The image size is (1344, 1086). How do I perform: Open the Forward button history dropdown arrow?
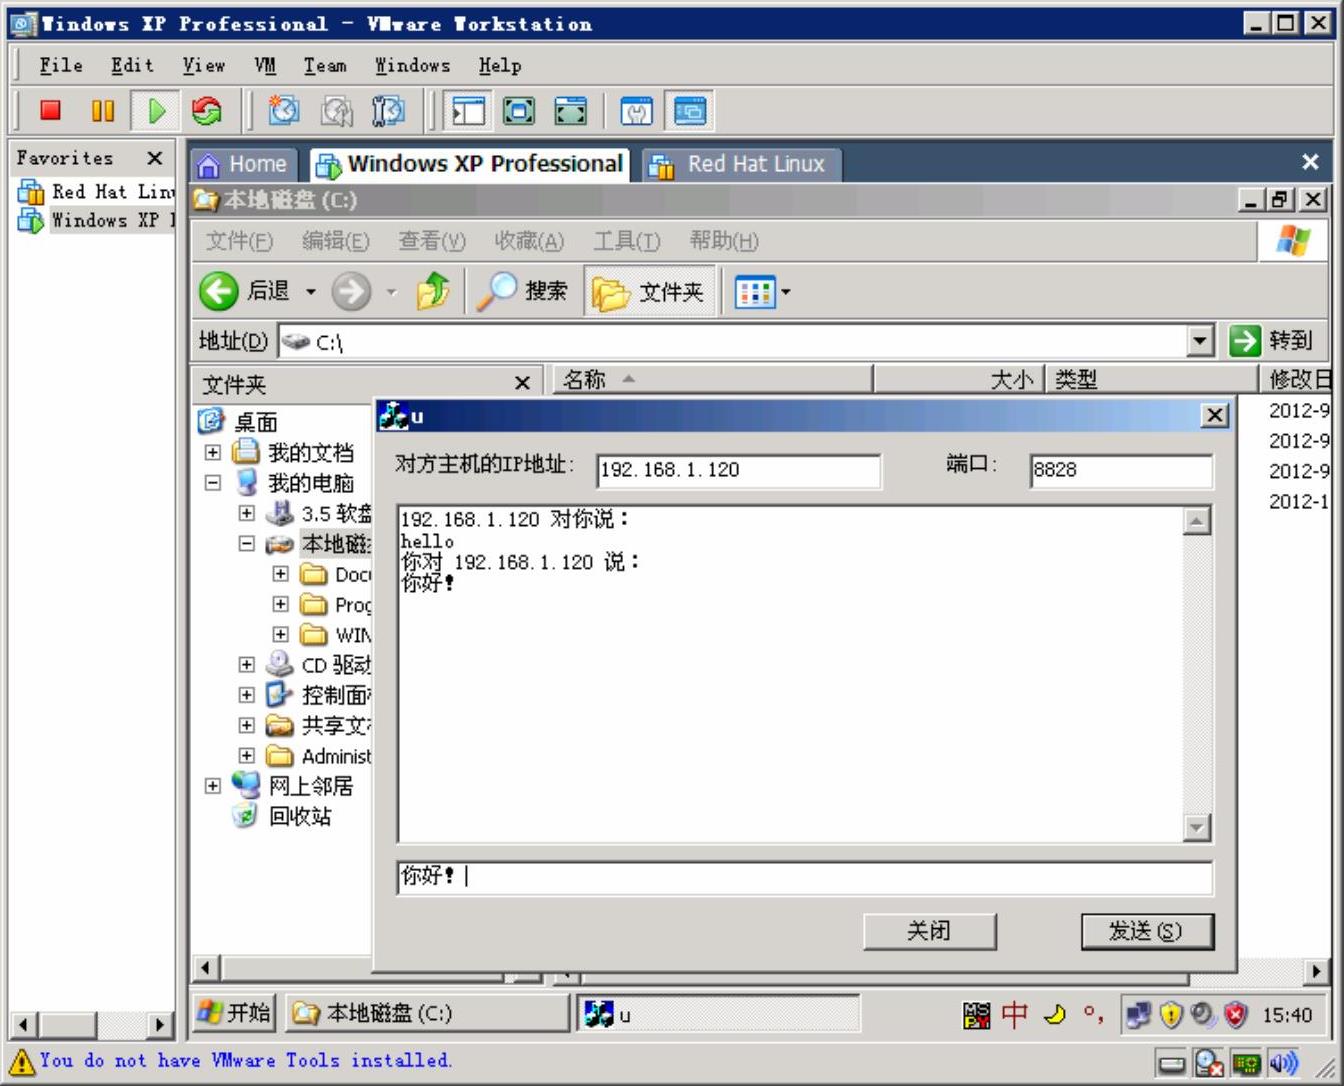tap(392, 292)
